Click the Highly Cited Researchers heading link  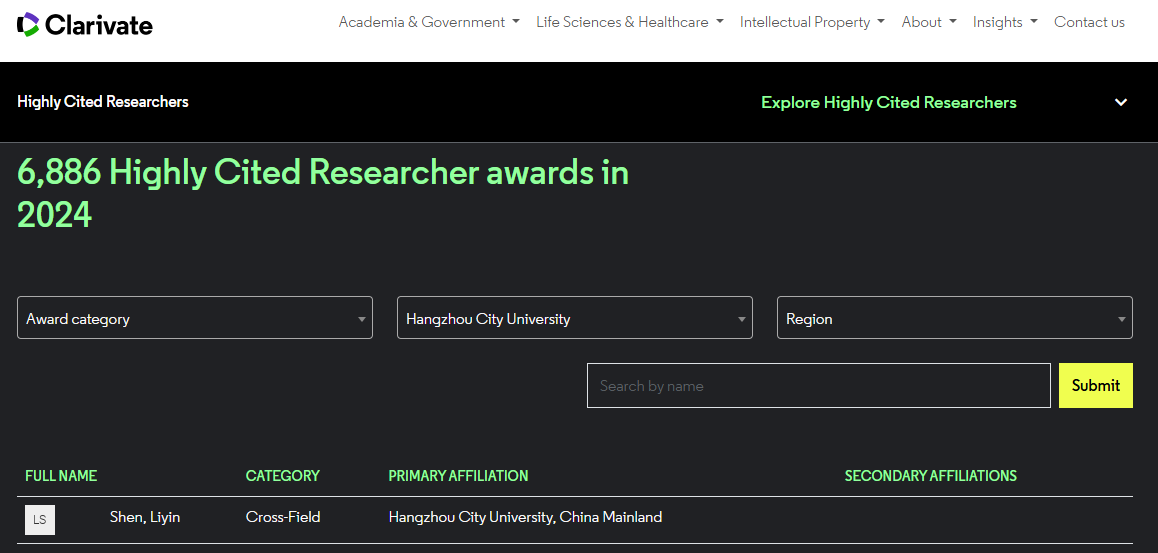point(103,102)
